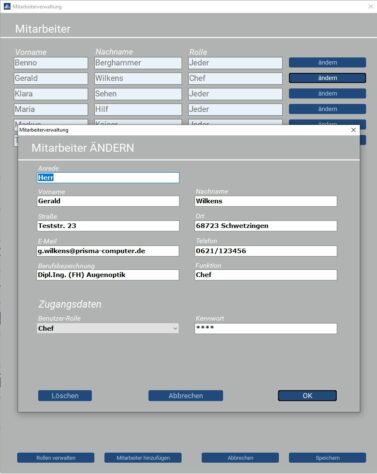Image resolution: width=377 pixels, height=474 pixels.
Task: Confirm the dialog with OK
Action: (307, 396)
